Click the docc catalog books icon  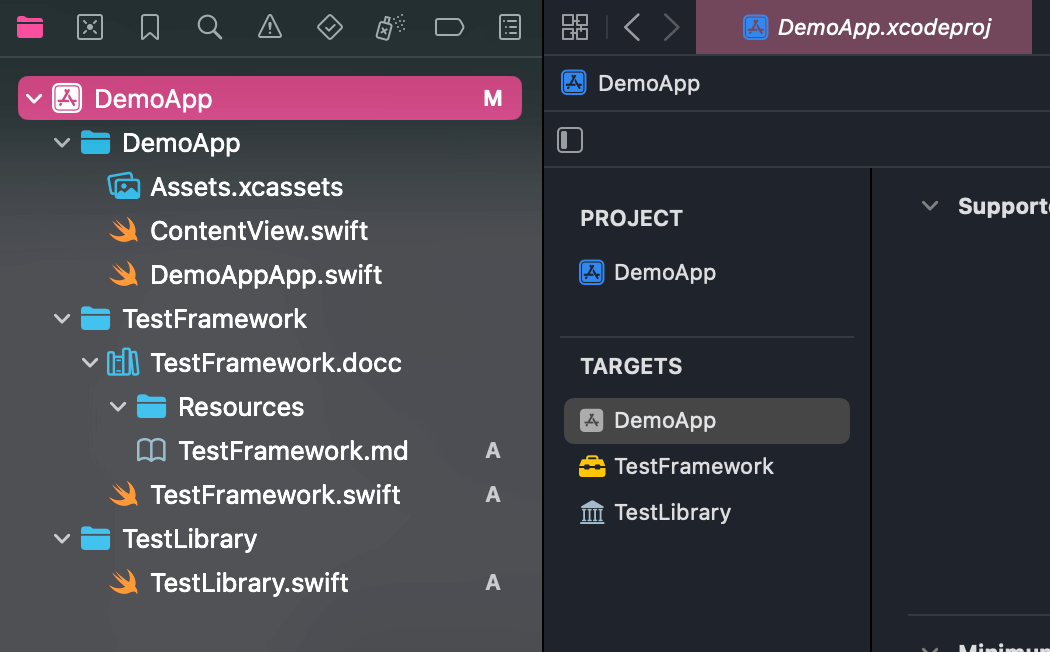(x=123, y=363)
